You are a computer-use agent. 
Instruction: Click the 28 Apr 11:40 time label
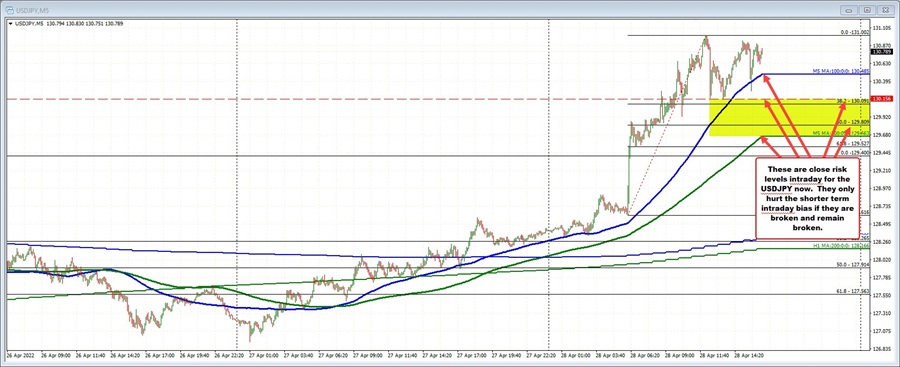click(715, 356)
